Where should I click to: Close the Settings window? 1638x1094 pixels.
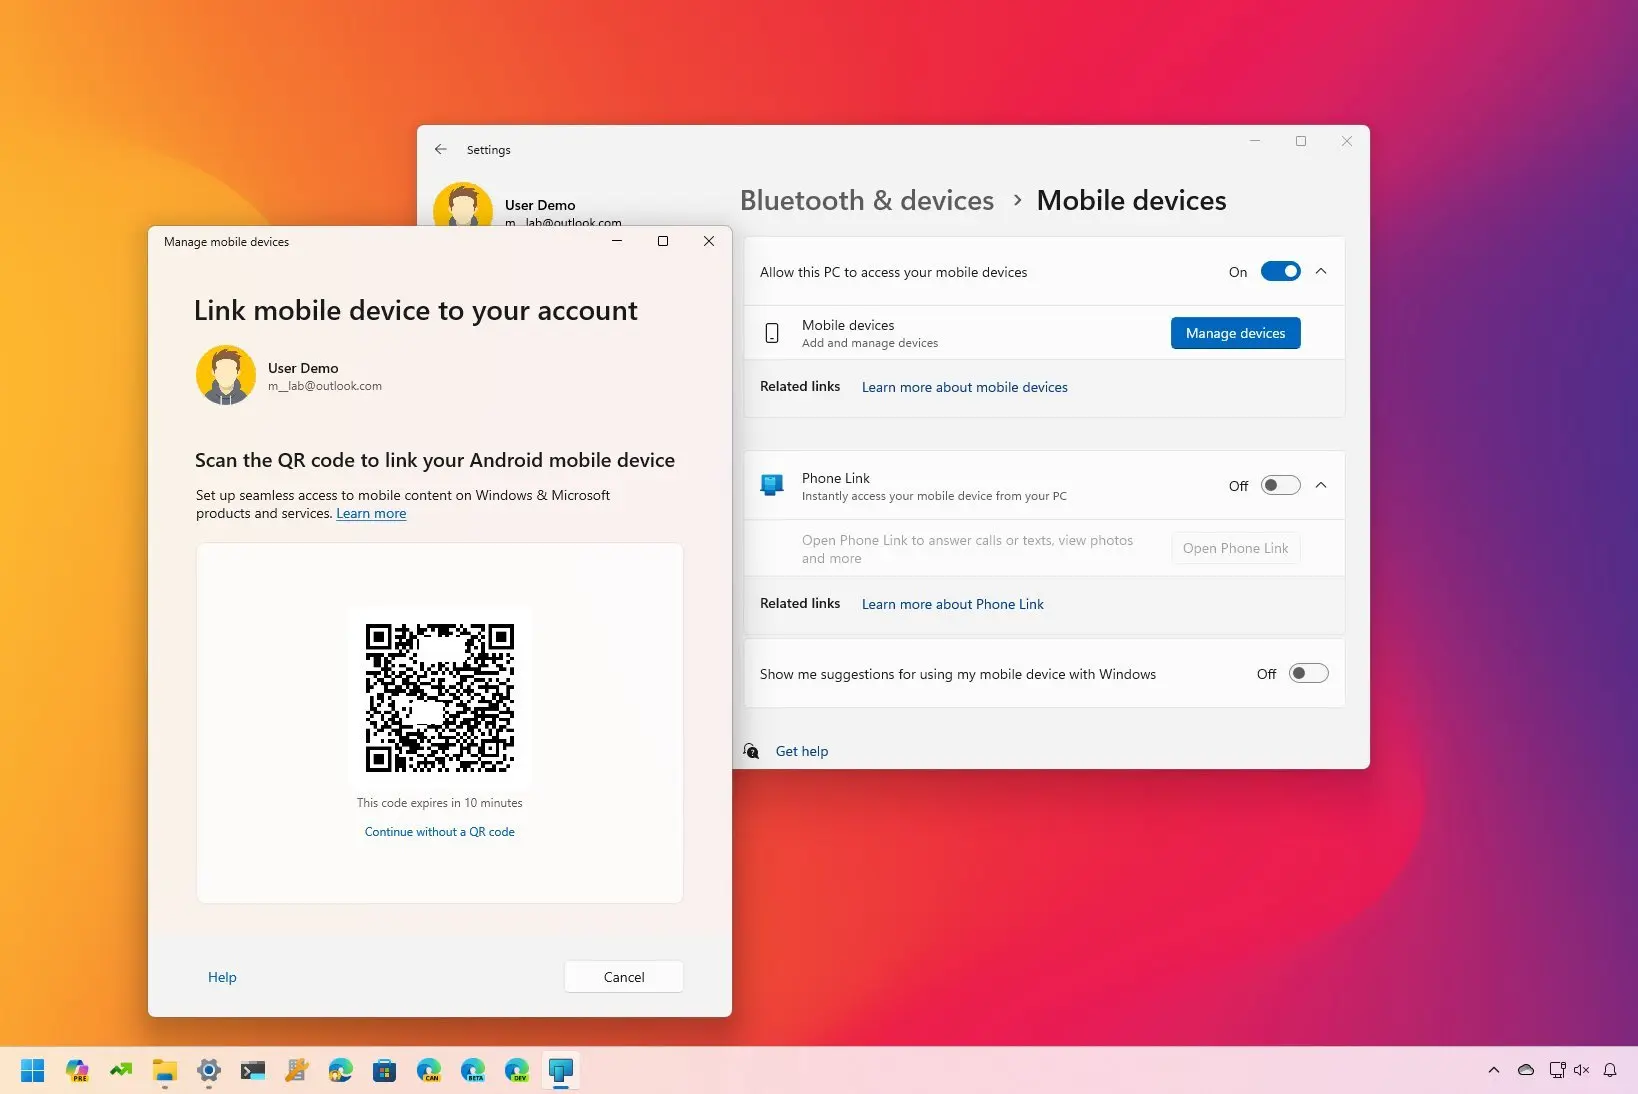(x=1347, y=141)
